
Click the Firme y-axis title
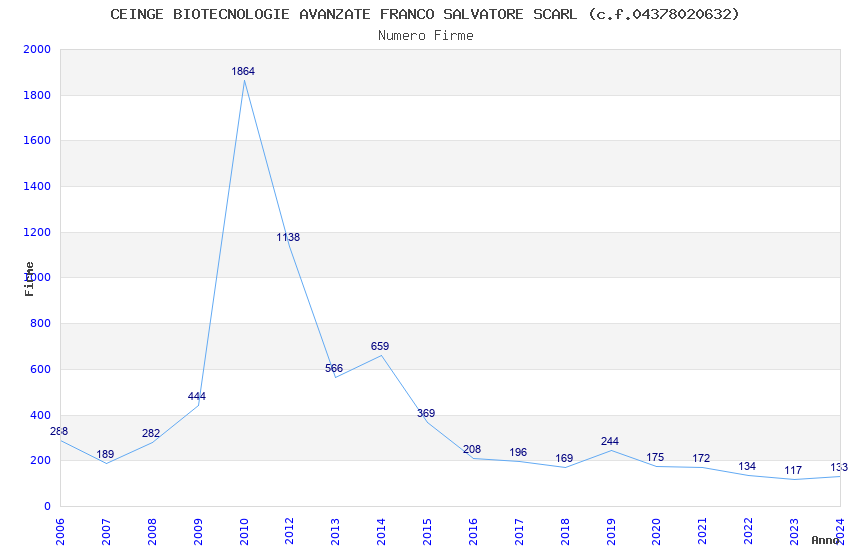click(x=29, y=279)
